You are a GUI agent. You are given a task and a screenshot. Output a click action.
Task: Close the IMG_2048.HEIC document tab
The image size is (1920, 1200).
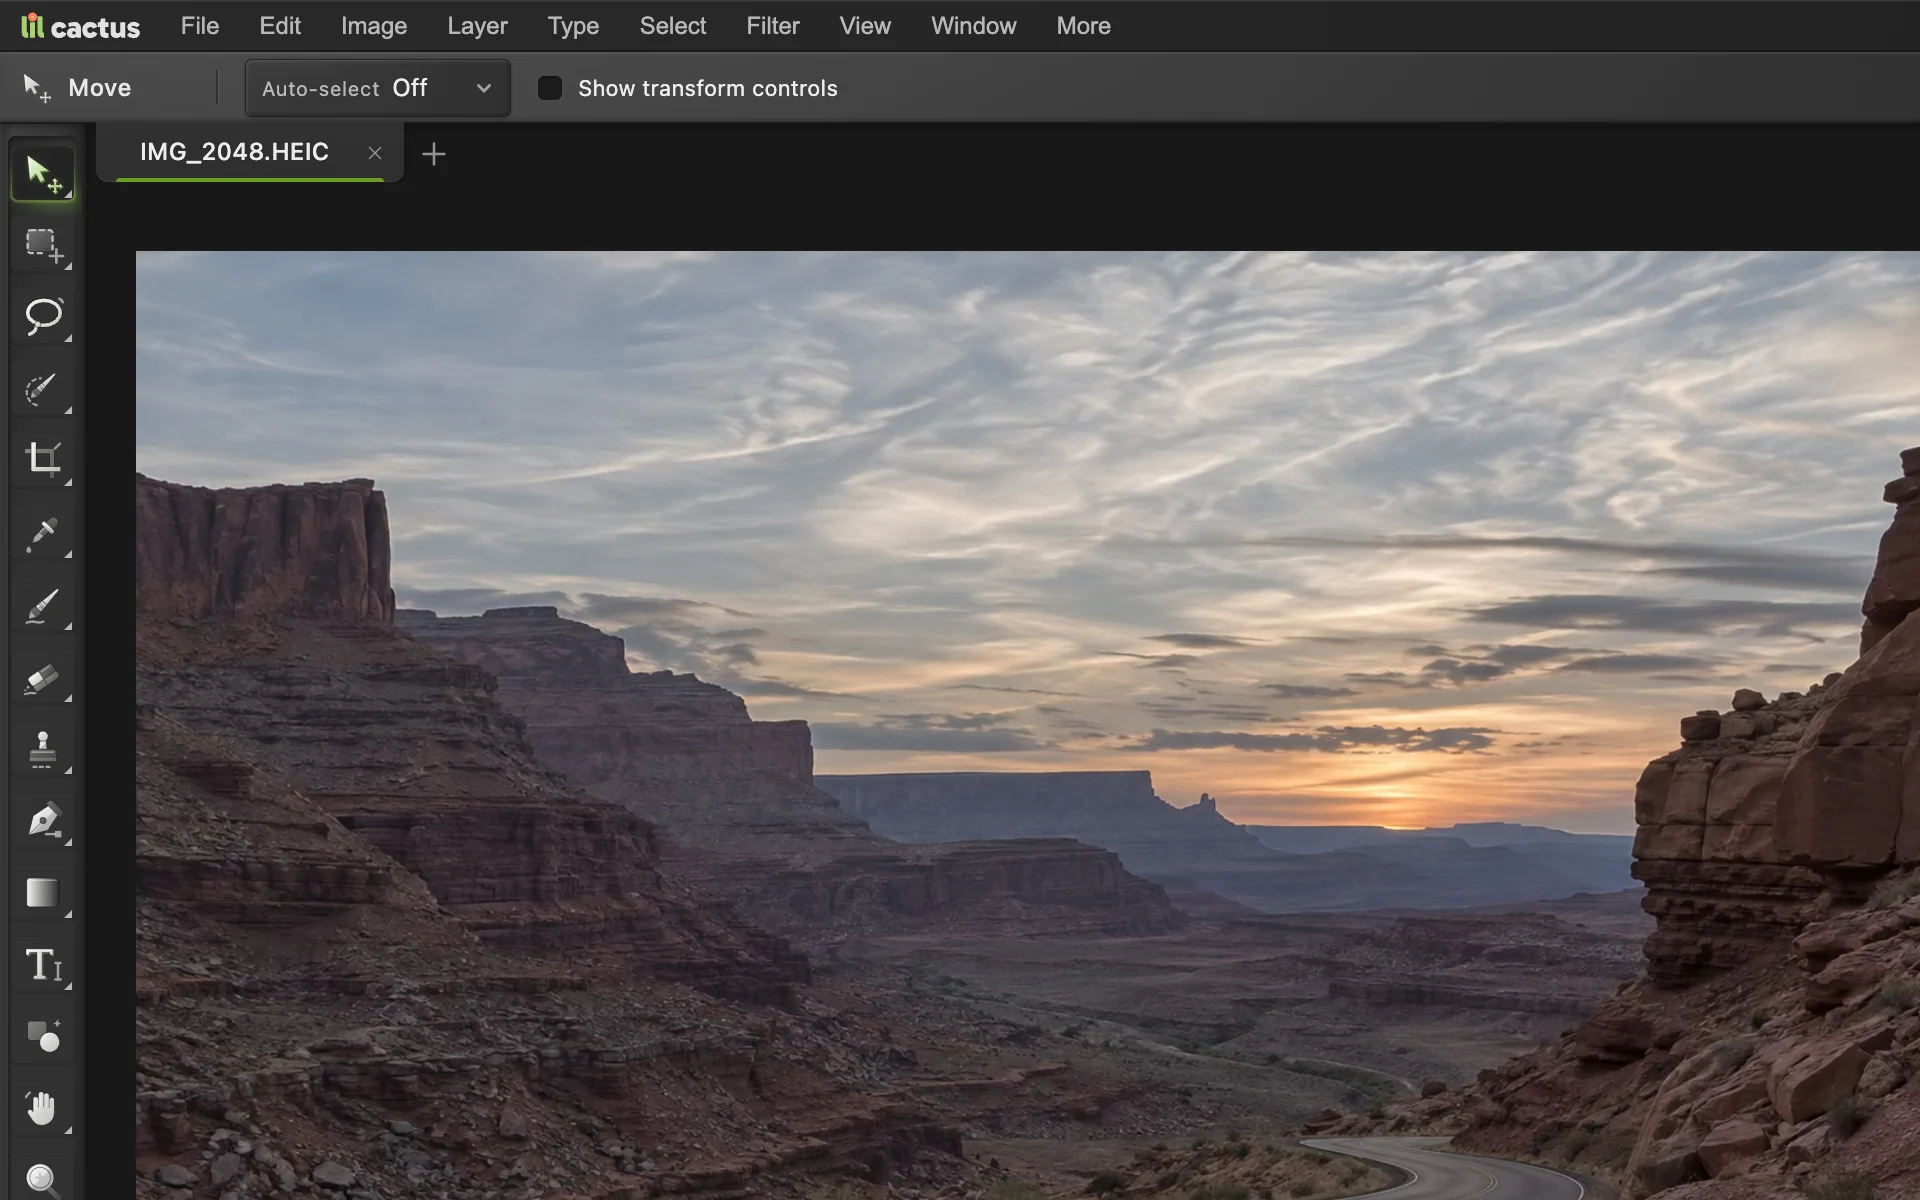click(x=375, y=153)
